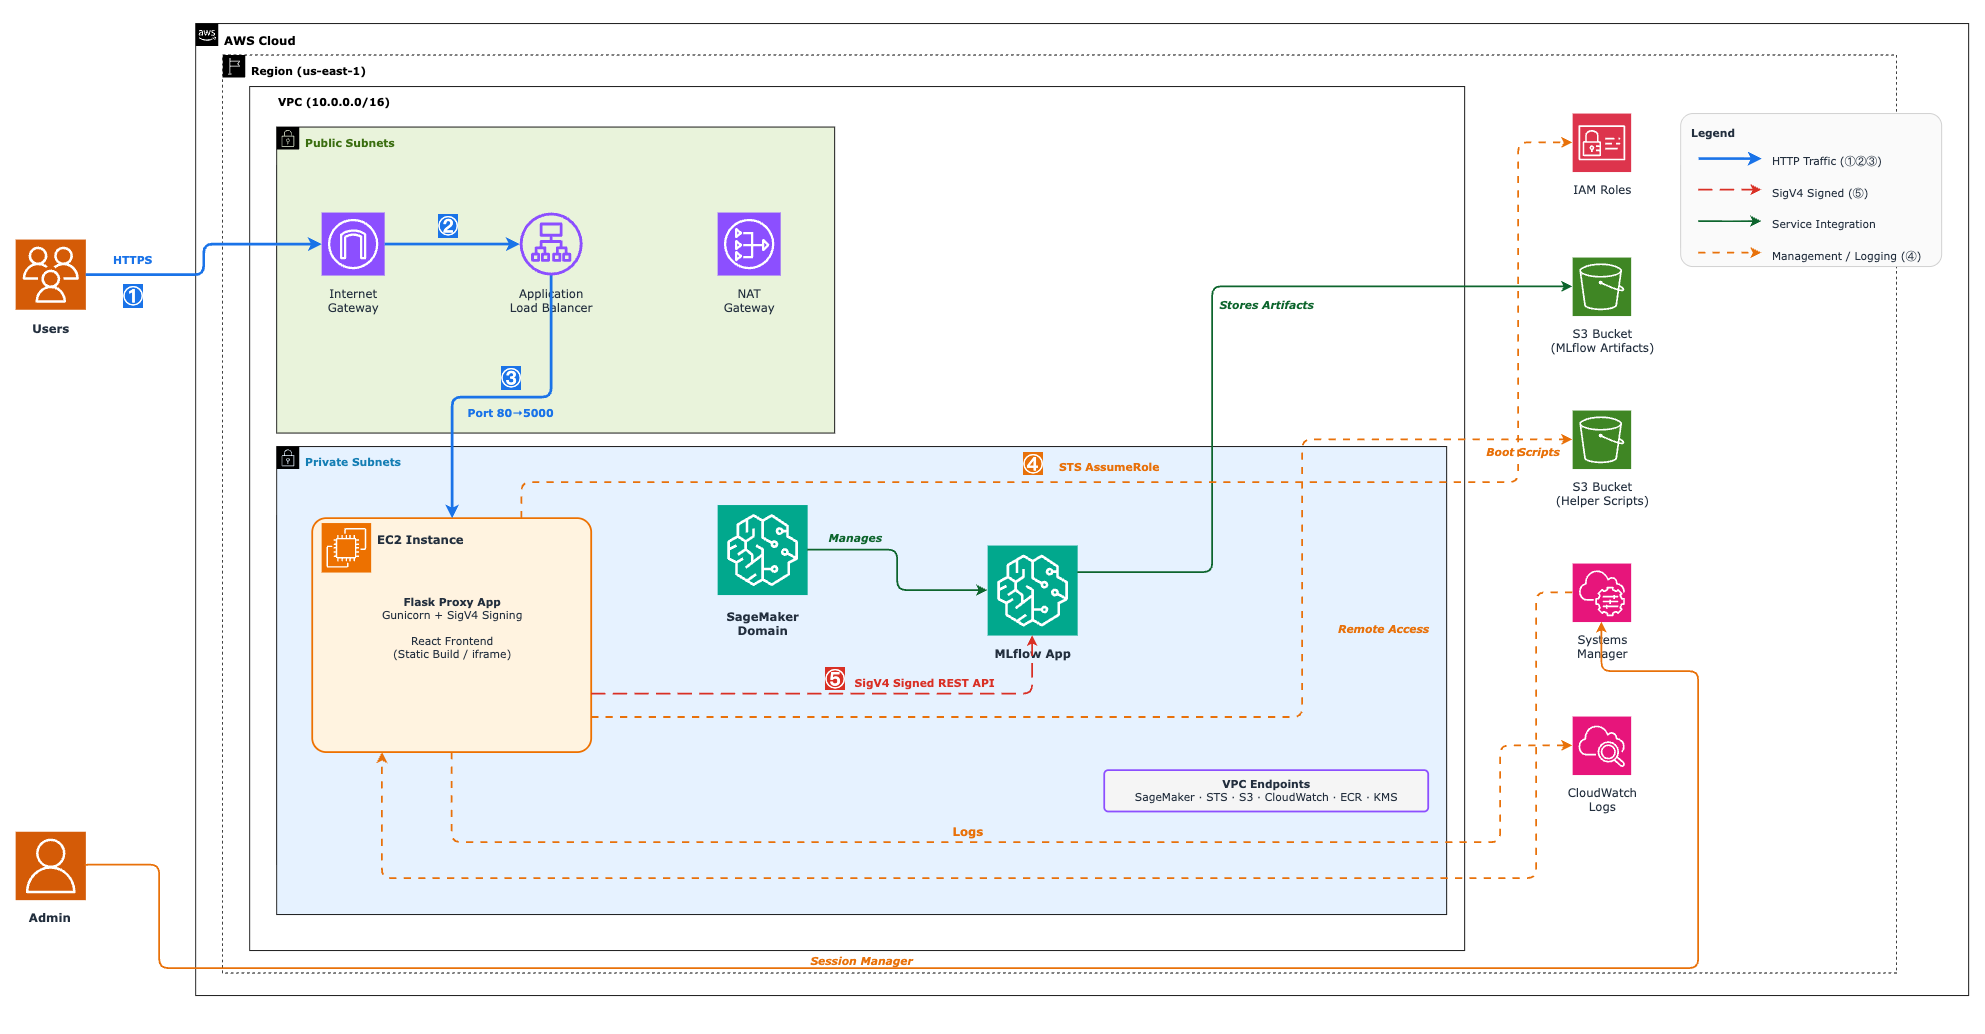
Task: Select the NAT Gateway icon
Action: pyautogui.click(x=749, y=244)
